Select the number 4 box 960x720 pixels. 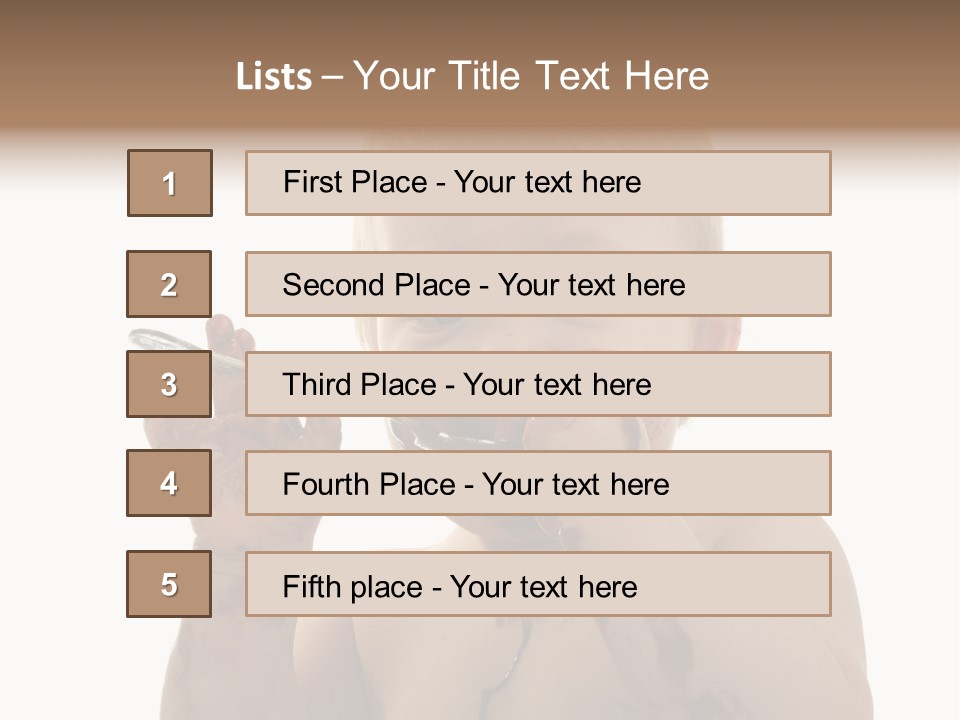[x=169, y=483]
